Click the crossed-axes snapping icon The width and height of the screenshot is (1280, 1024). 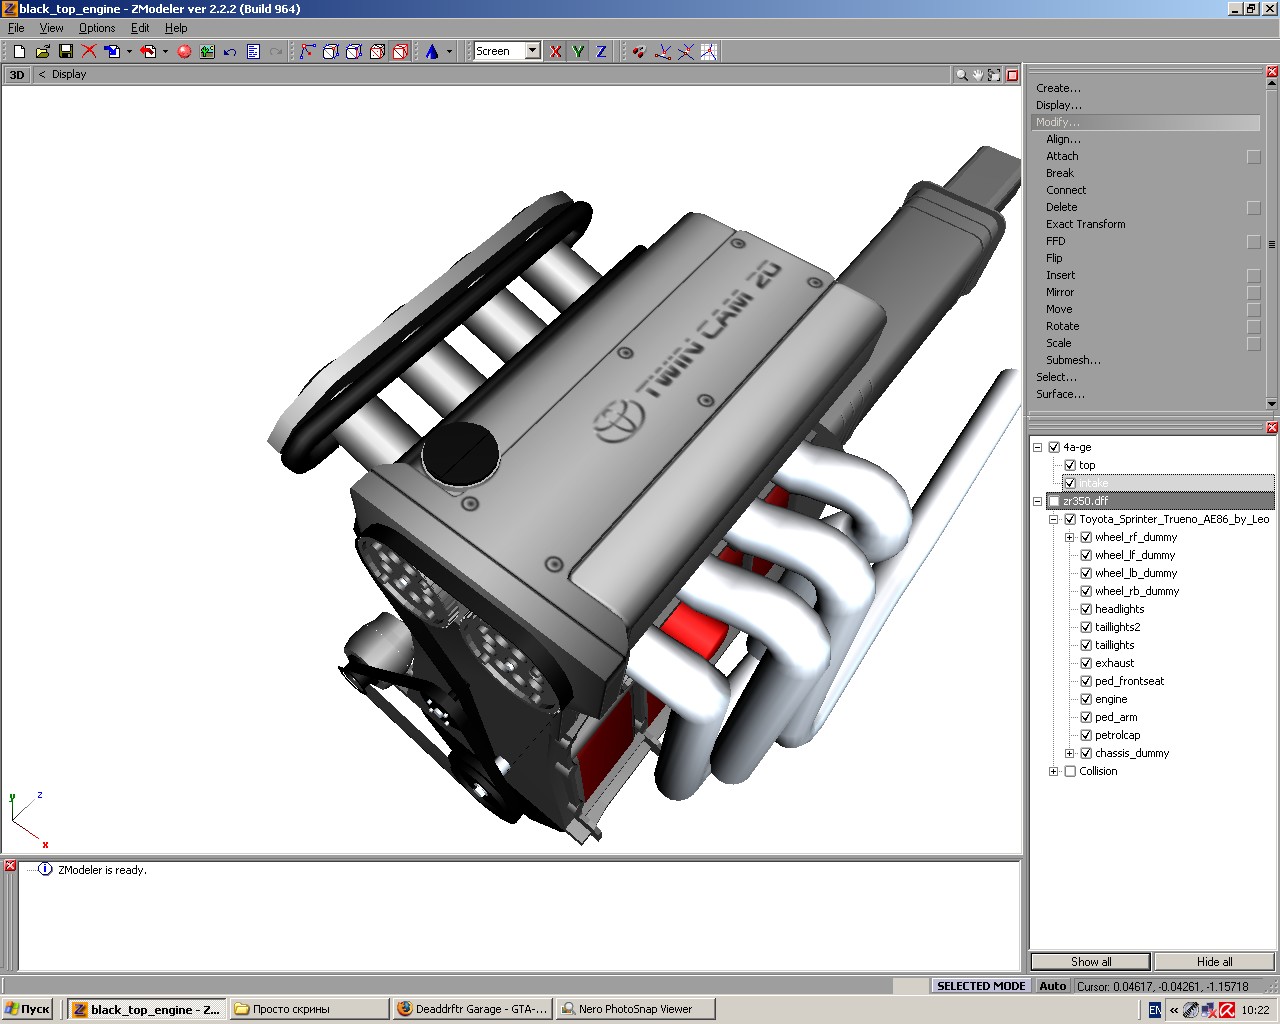[686, 51]
